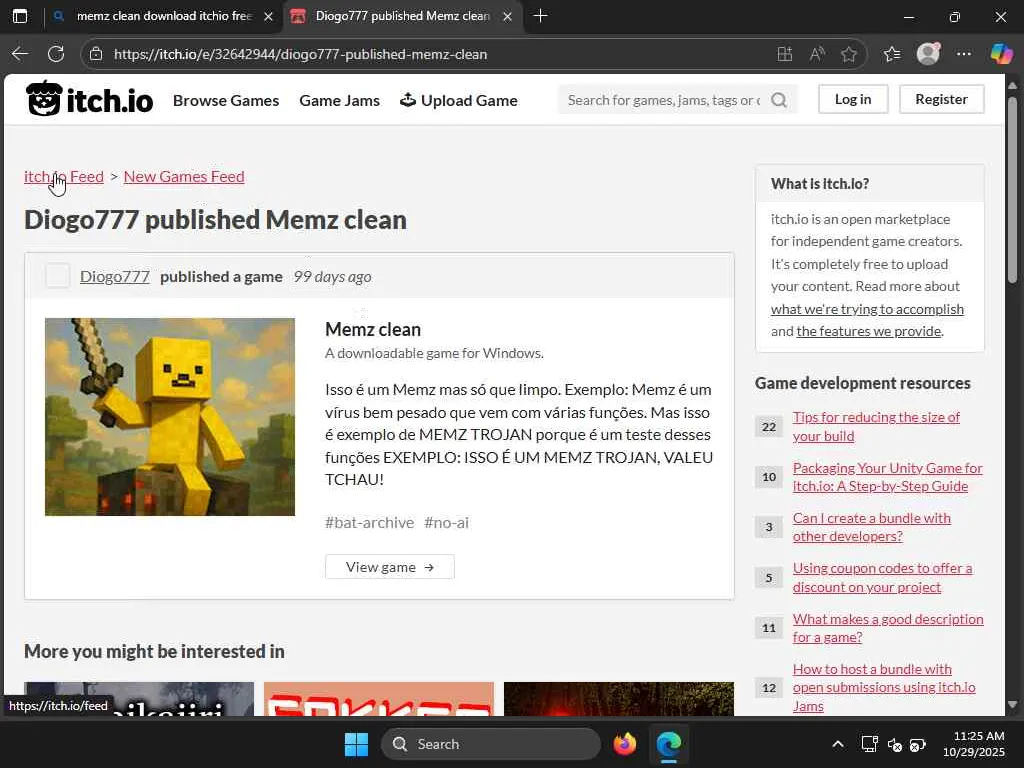Click the red recommended game thumbnail
This screenshot has width=1024, height=768.
pos(379,699)
